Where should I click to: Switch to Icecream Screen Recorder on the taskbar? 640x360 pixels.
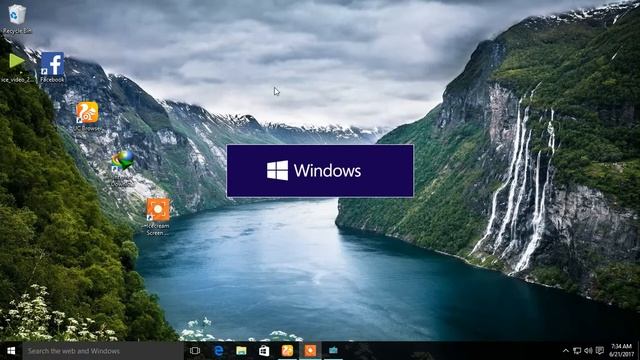point(310,351)
